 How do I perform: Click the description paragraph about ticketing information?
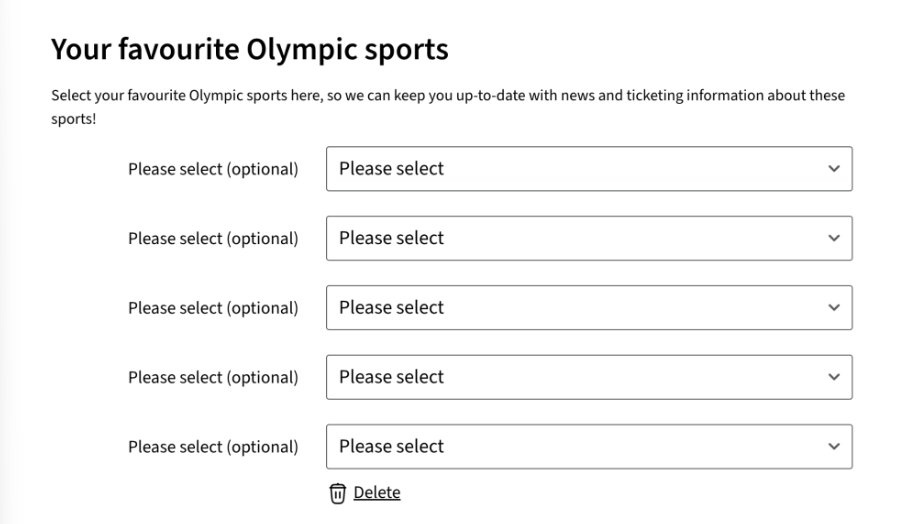point(448,96)
